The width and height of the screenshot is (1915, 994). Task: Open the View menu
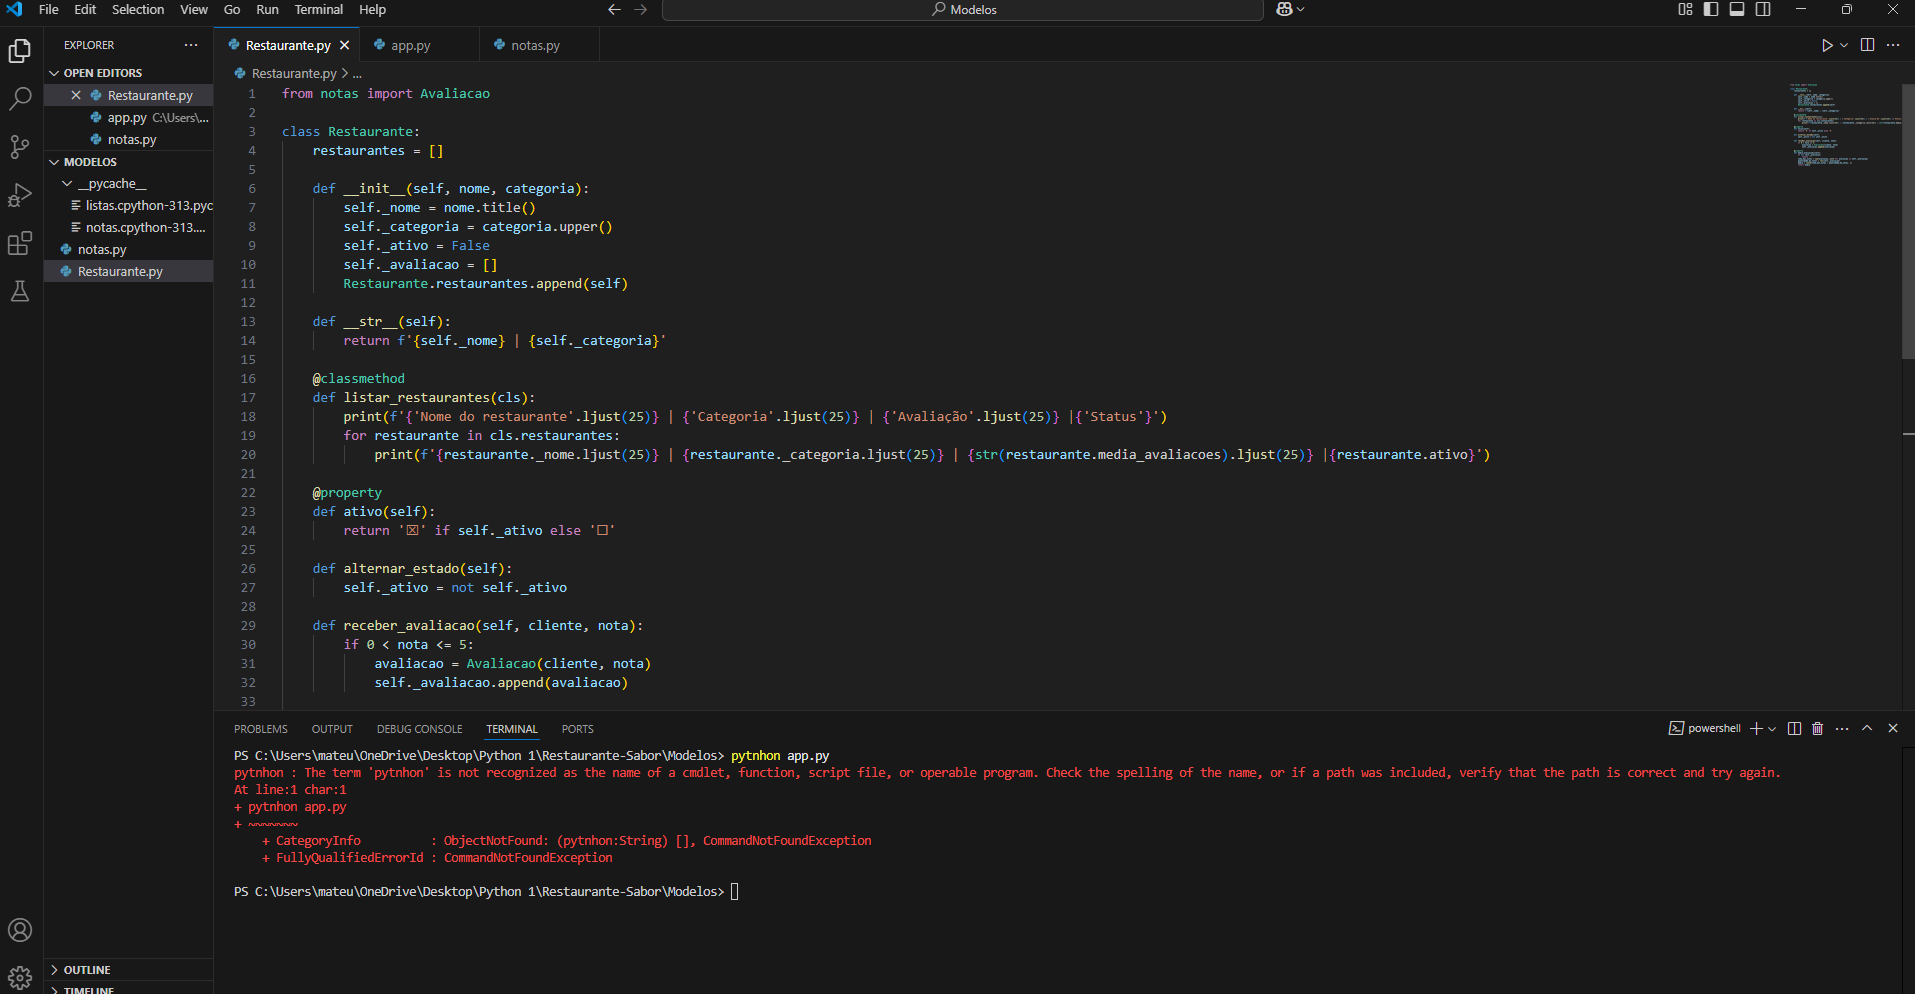point(194,10)
